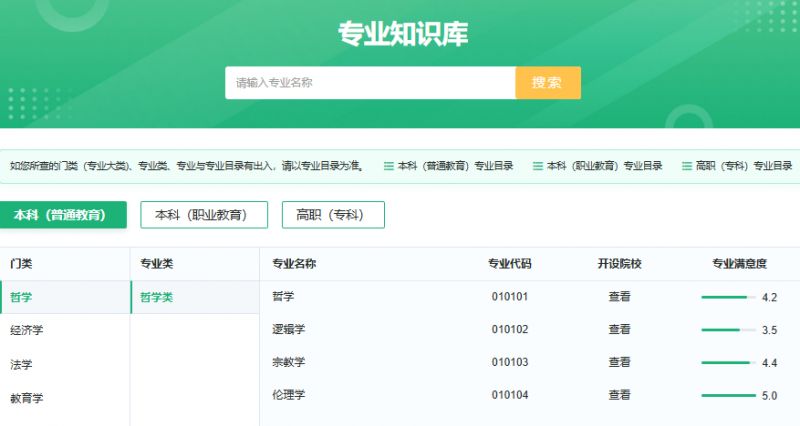Switch to the 本科（职业教育）tab
The width and height of the screenshot is (800, 426).
coord(204,215)
